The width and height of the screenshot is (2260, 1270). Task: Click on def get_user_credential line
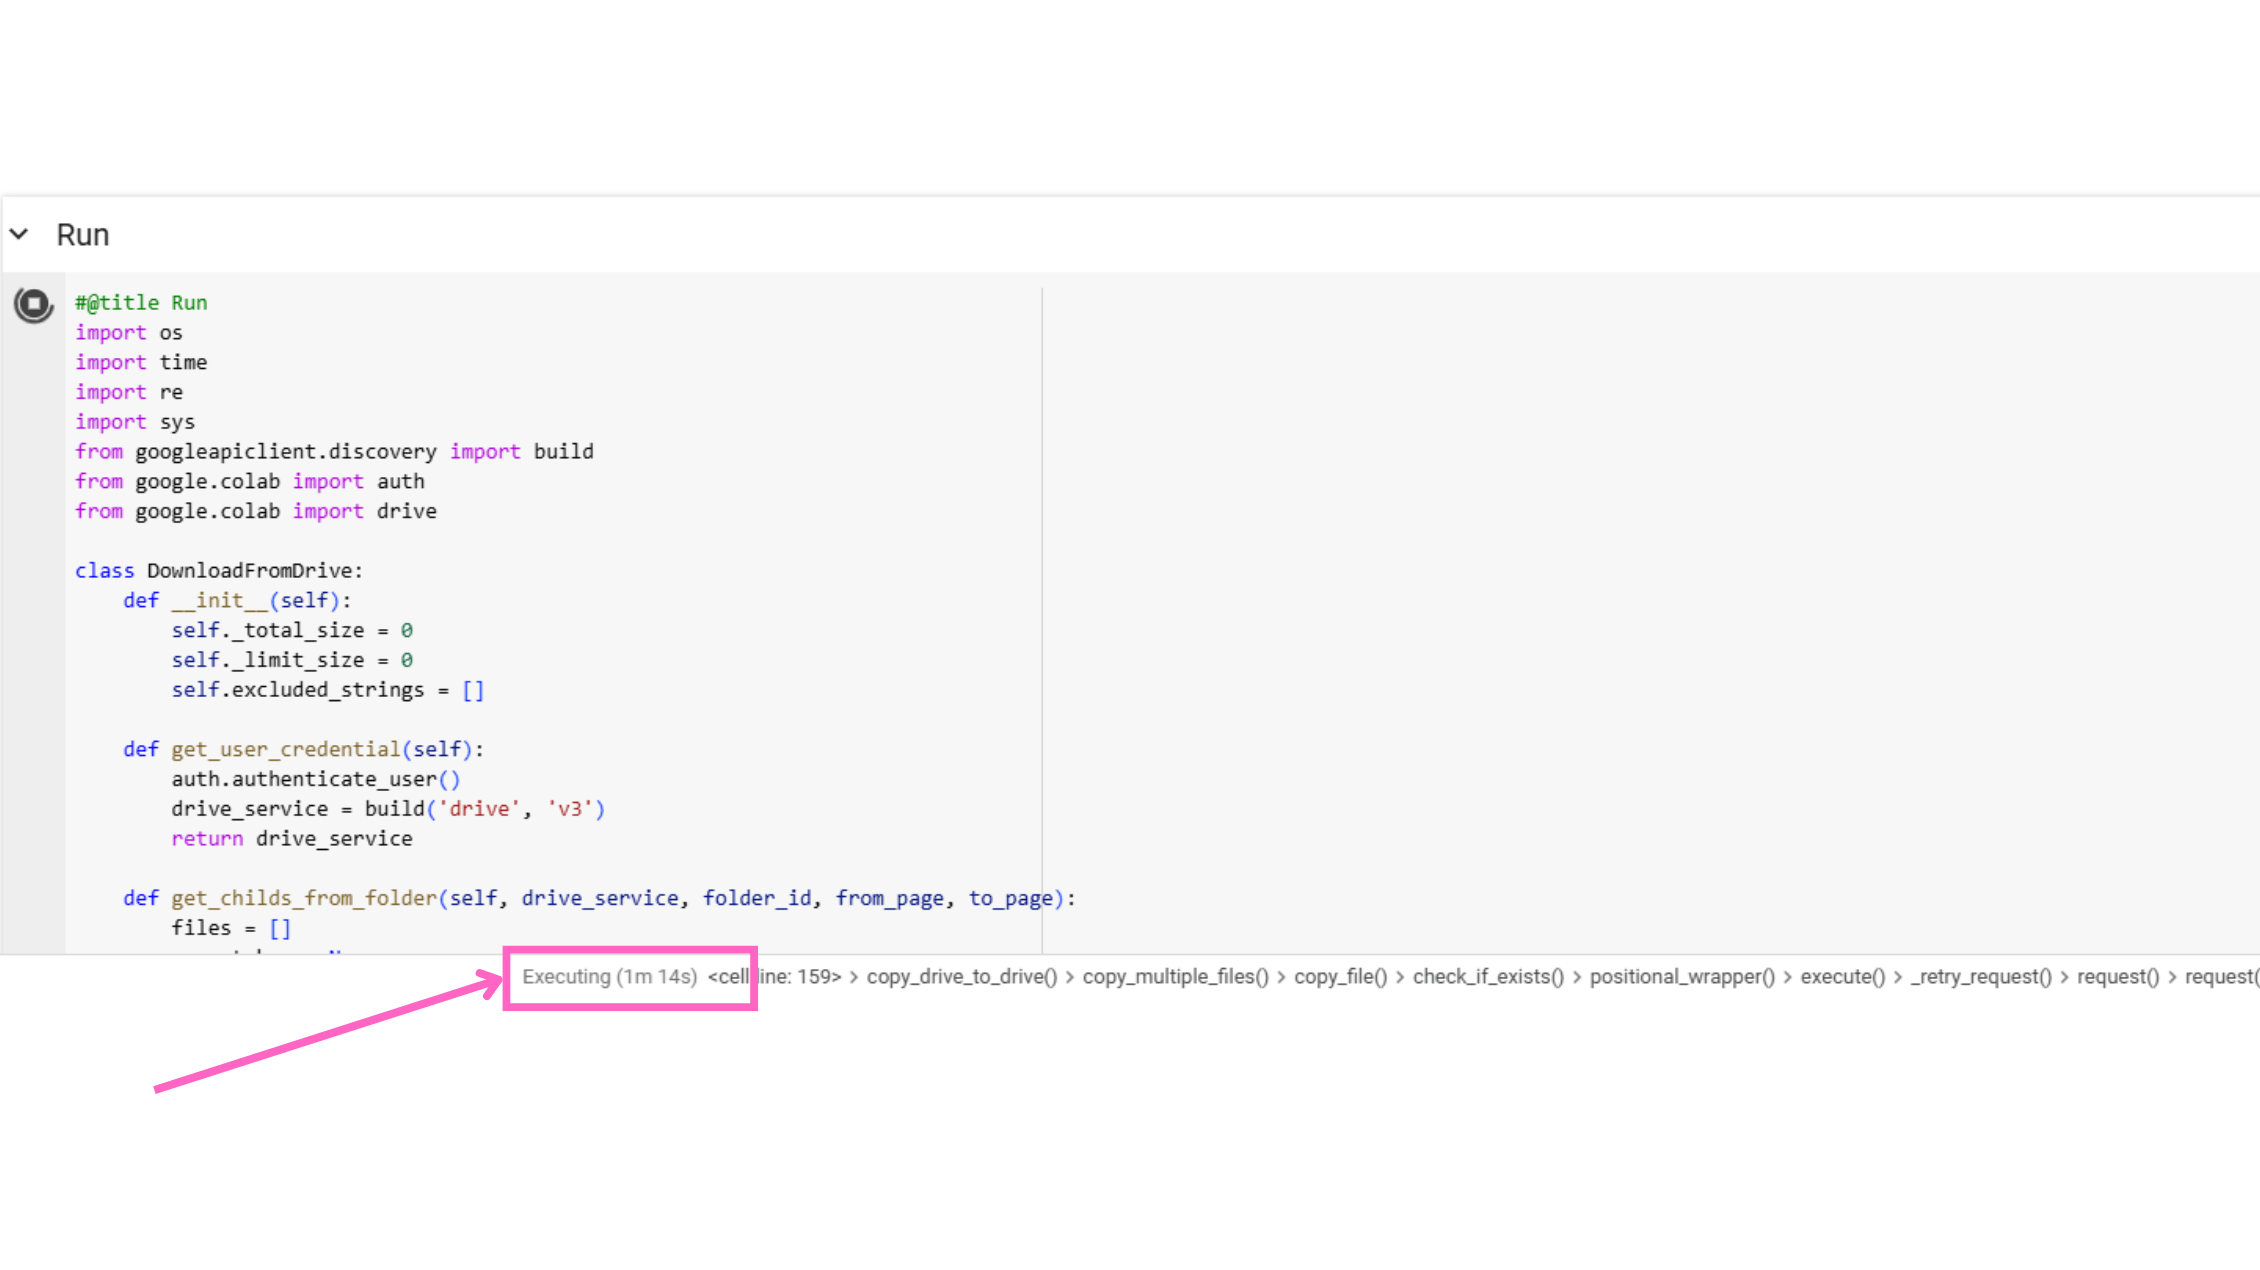302,750
